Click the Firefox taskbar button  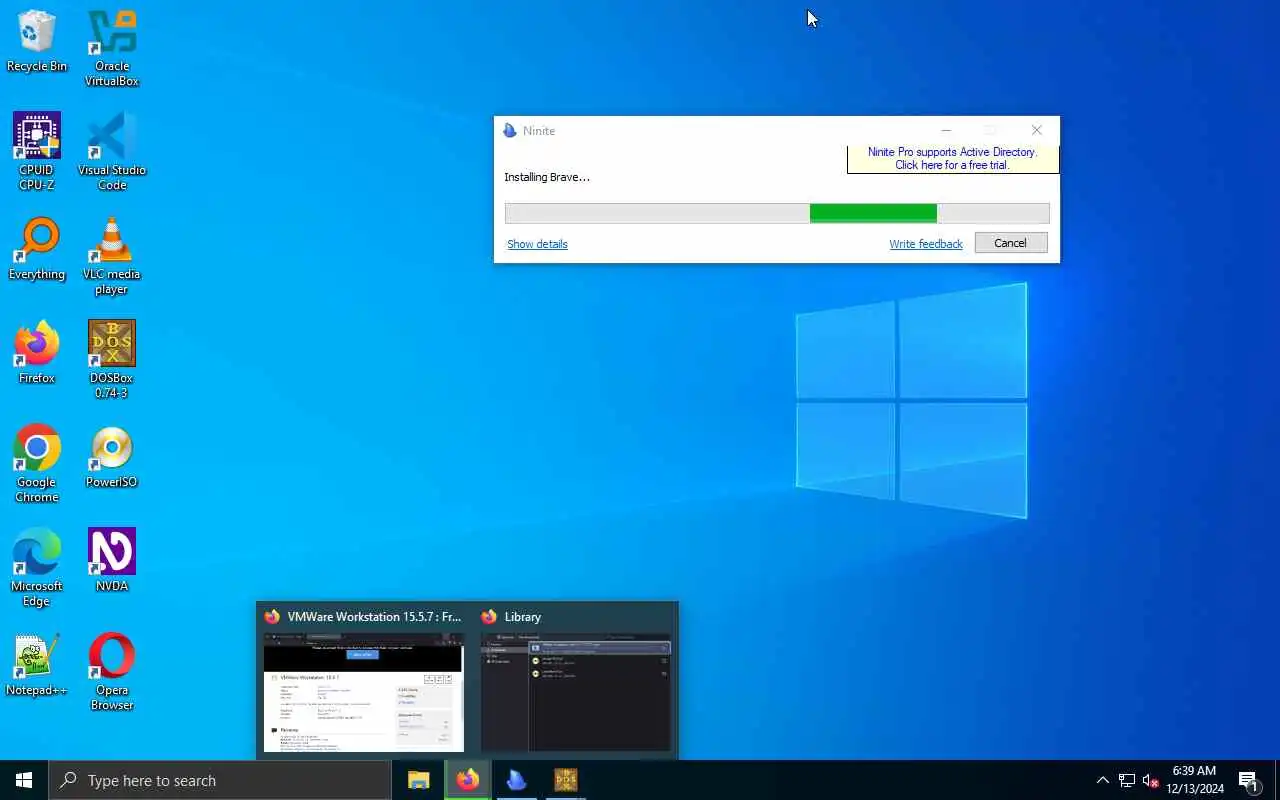(x=467, y=780)
